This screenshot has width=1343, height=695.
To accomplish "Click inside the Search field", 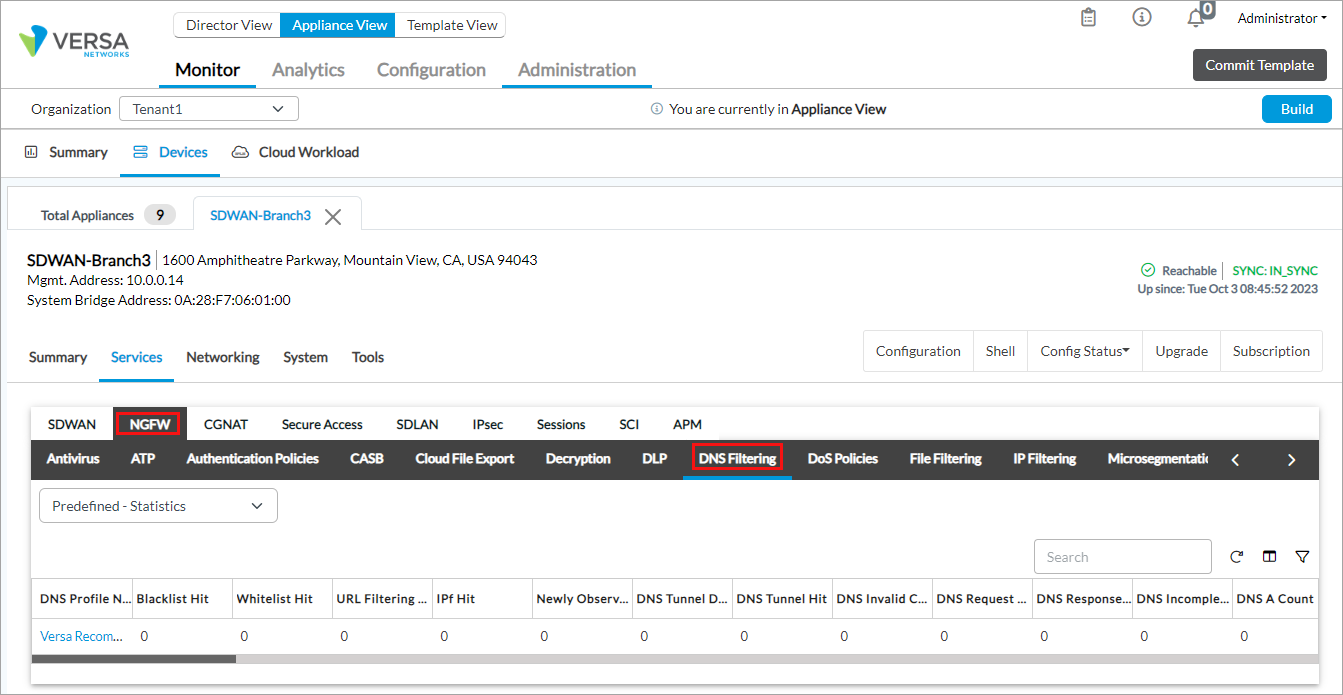I will point(1122,556).
